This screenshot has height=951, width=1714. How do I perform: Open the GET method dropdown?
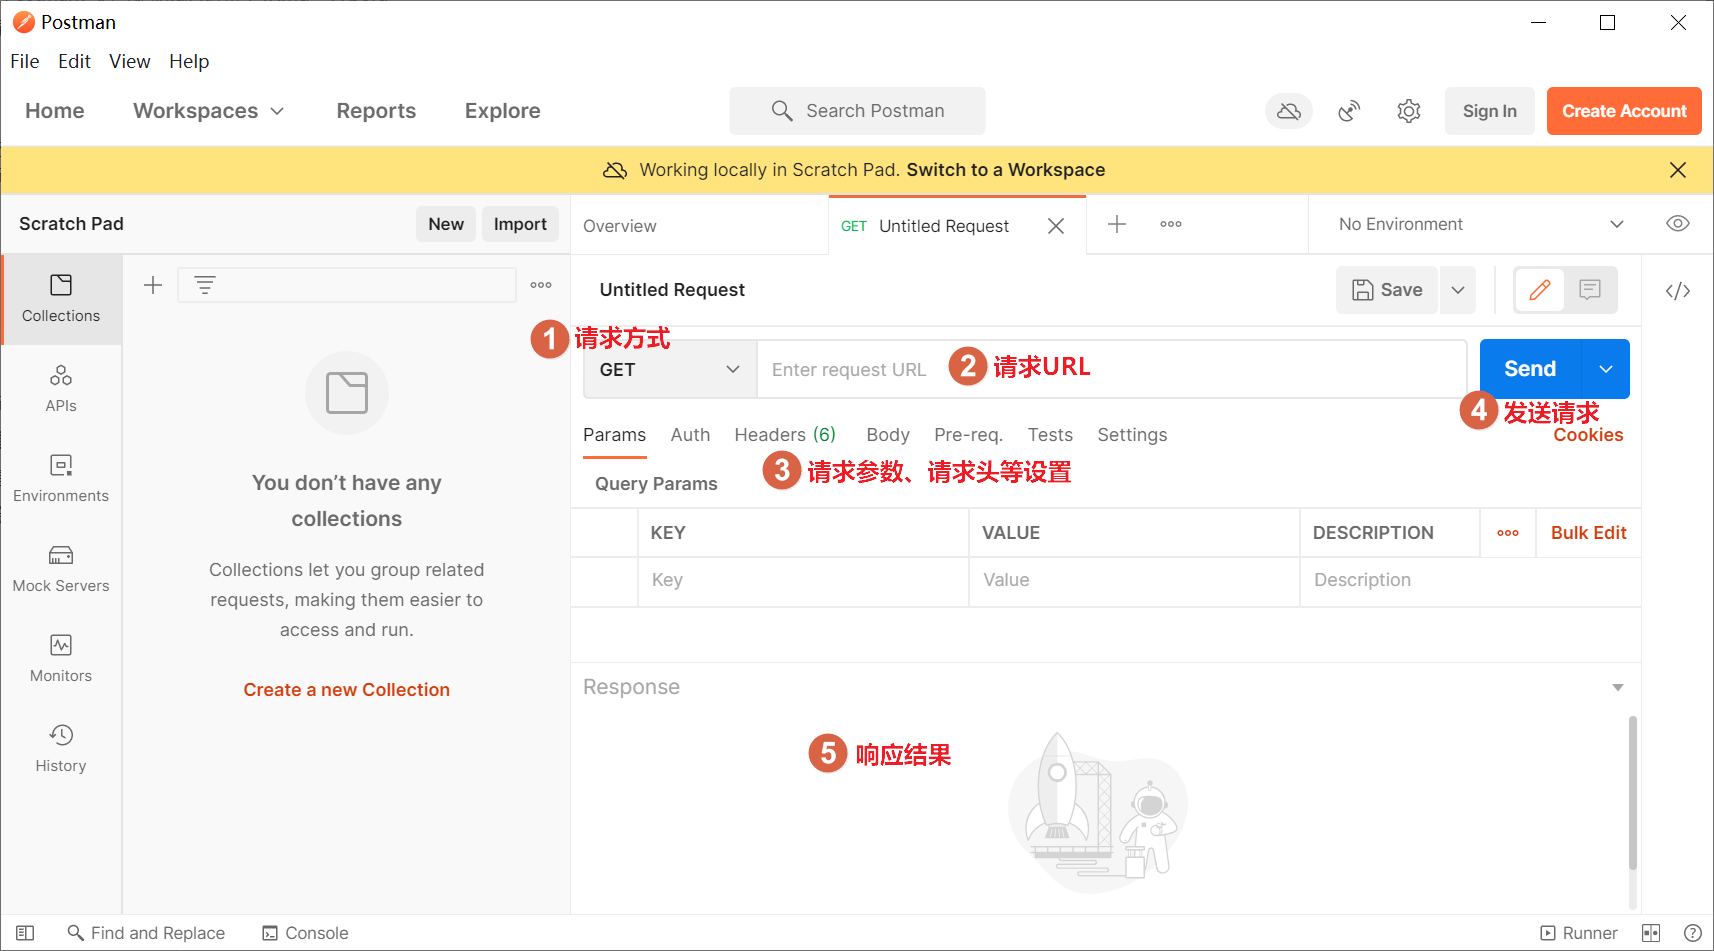[669, 369]
